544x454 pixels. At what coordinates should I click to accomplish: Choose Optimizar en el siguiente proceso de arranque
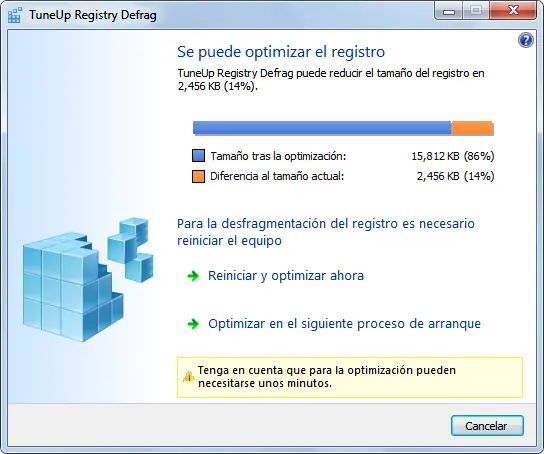coord(344,324)
